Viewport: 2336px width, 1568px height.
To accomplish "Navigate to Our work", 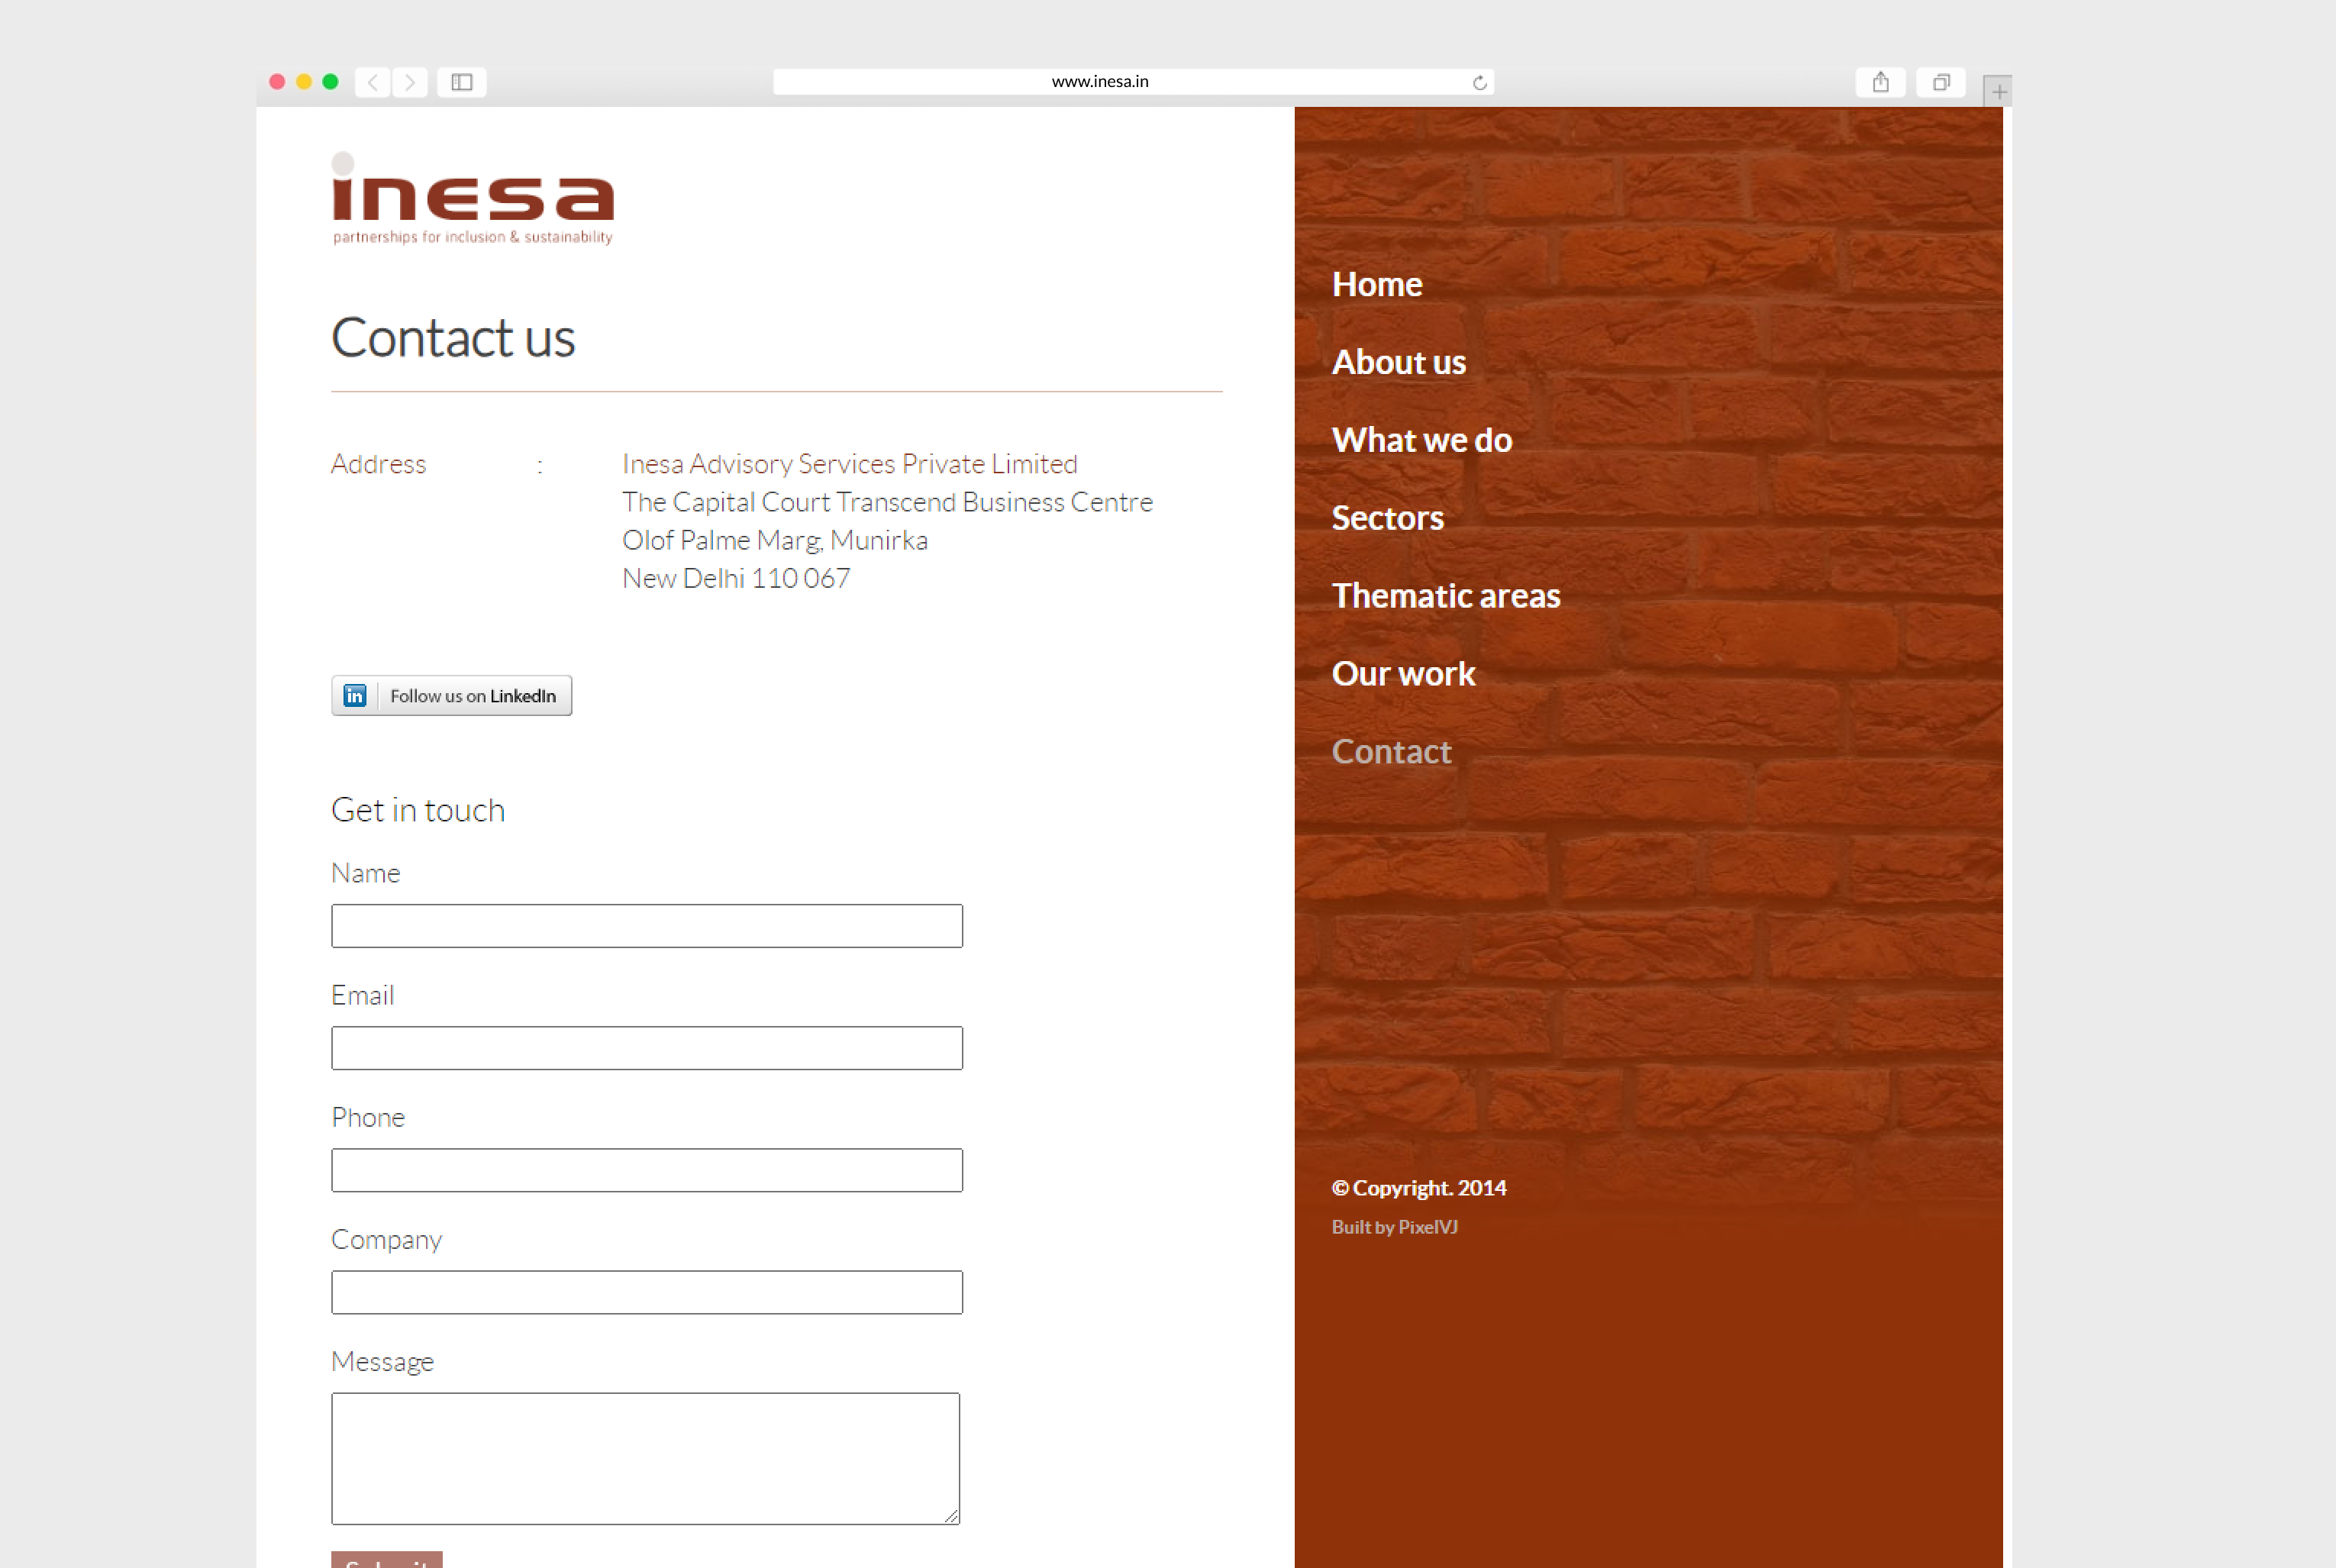I will coord(1403,674).
